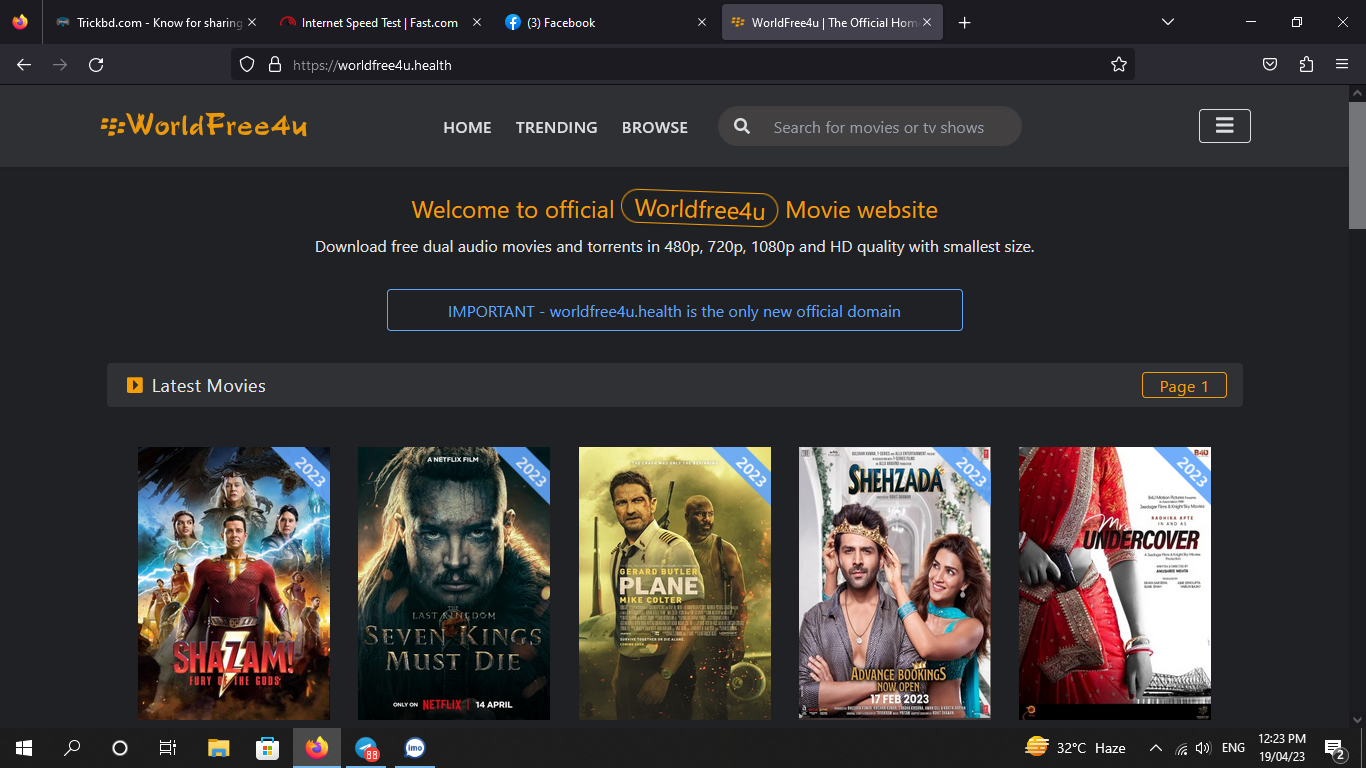Click the Firefox View icon in tab bar
Screen dimensions: 1366x768
tap(20, 22)
